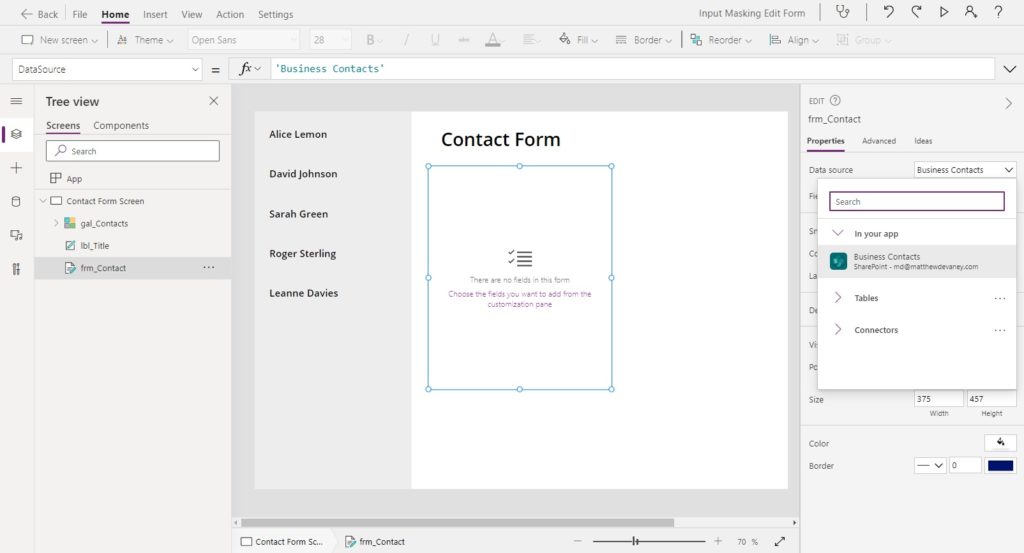
Task: Switch to the Ideas tab
Action: (x=923, y=141)
